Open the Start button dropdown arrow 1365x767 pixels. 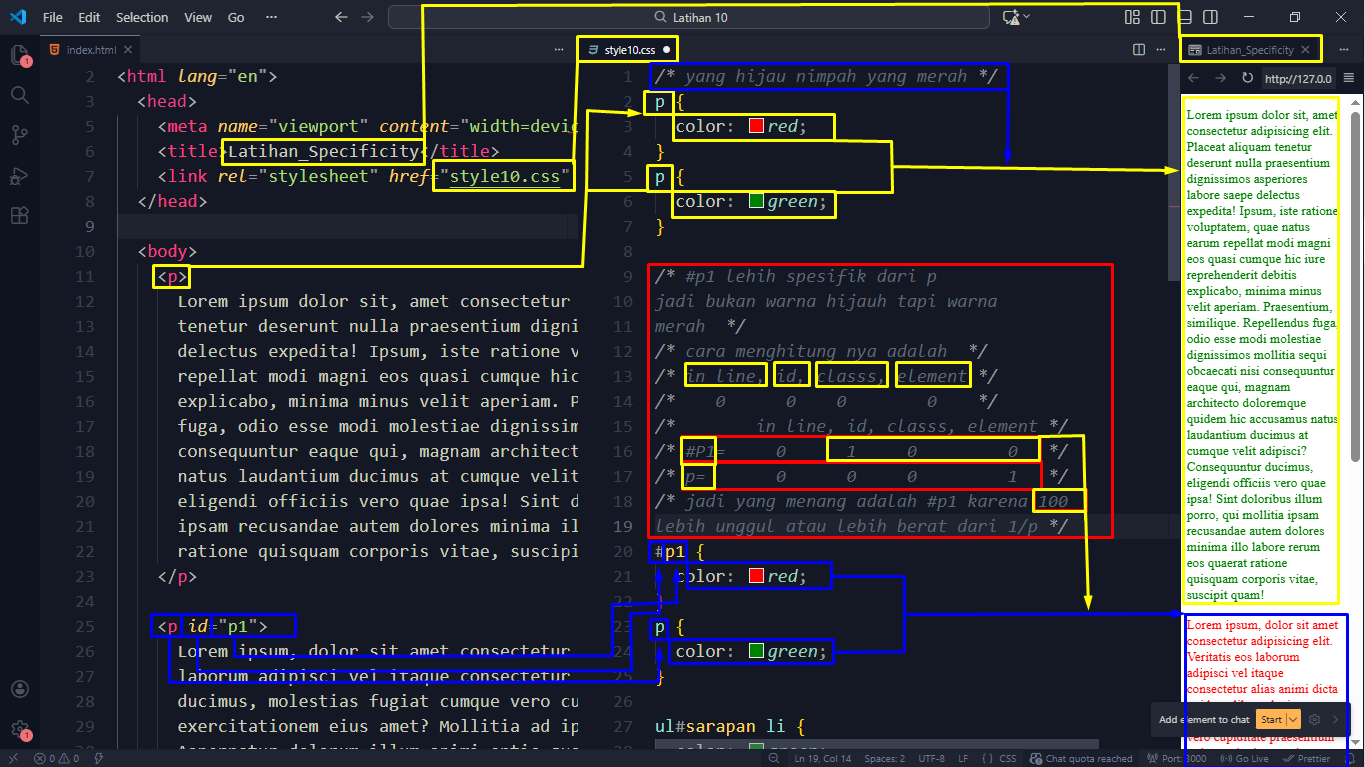coord(1292,719)
